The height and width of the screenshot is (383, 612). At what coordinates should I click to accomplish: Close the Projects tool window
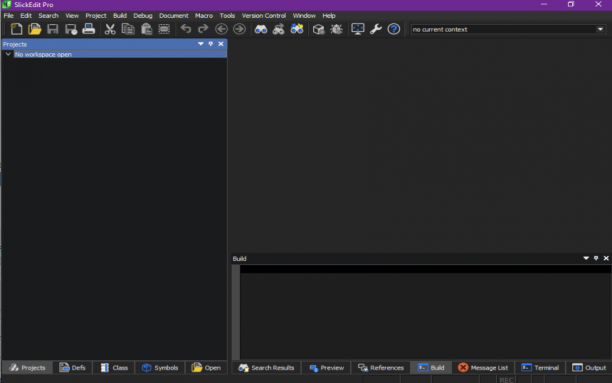(x=221, y=44)
